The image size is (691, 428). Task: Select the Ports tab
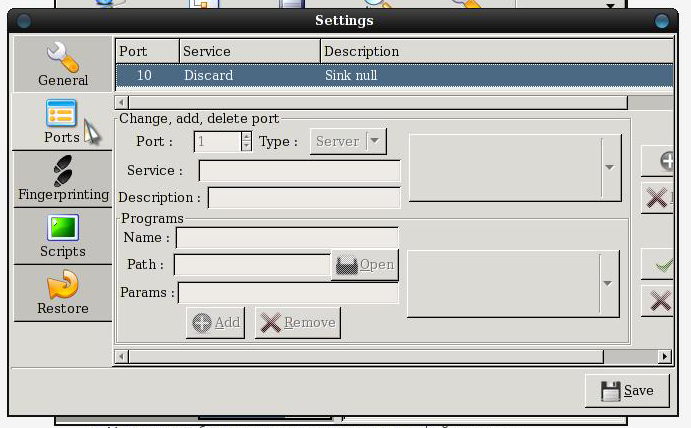63,121
